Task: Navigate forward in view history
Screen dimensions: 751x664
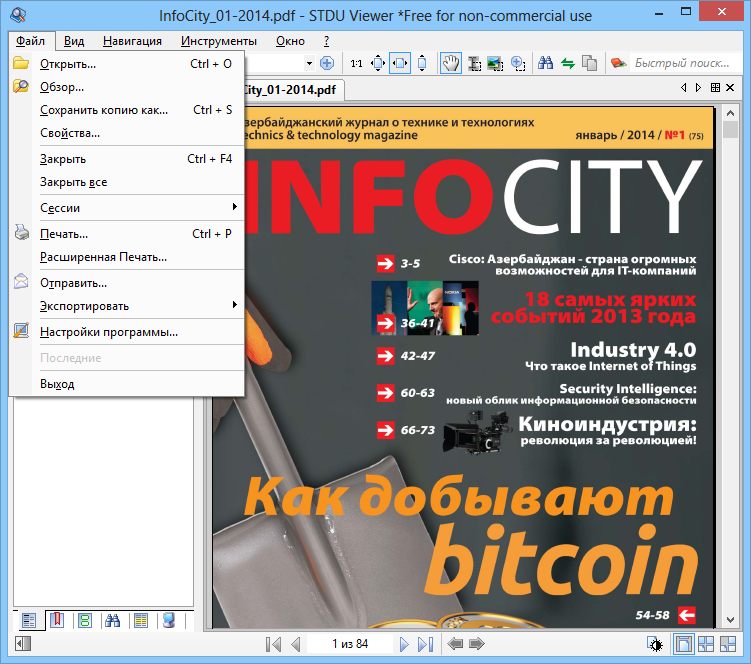Action: 477,644
